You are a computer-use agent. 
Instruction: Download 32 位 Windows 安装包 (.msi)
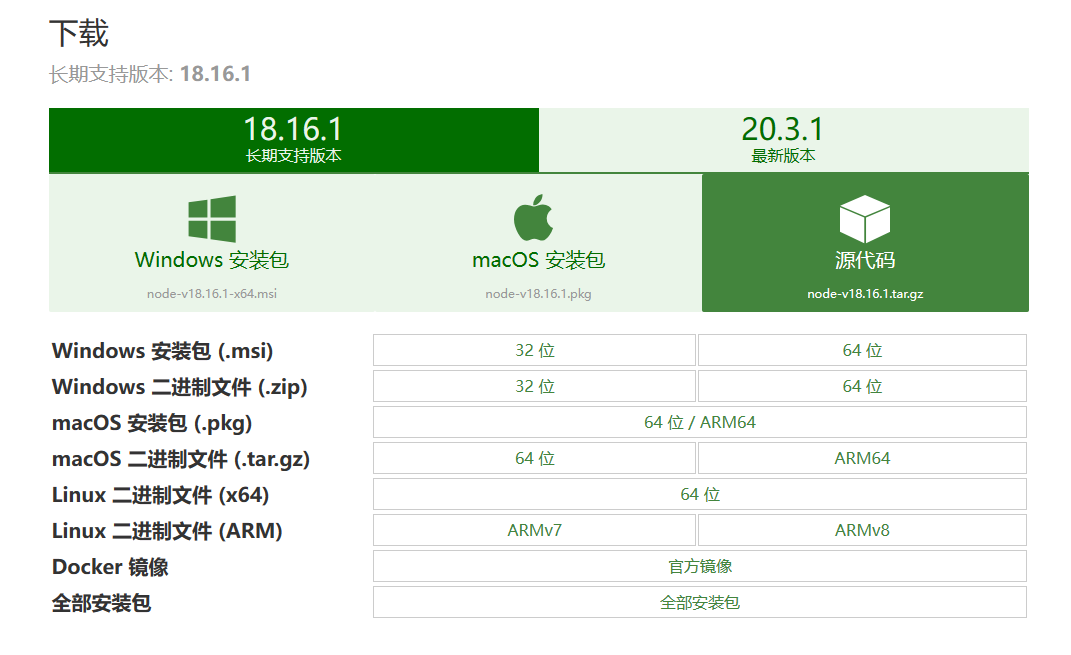tap(534, 350)
